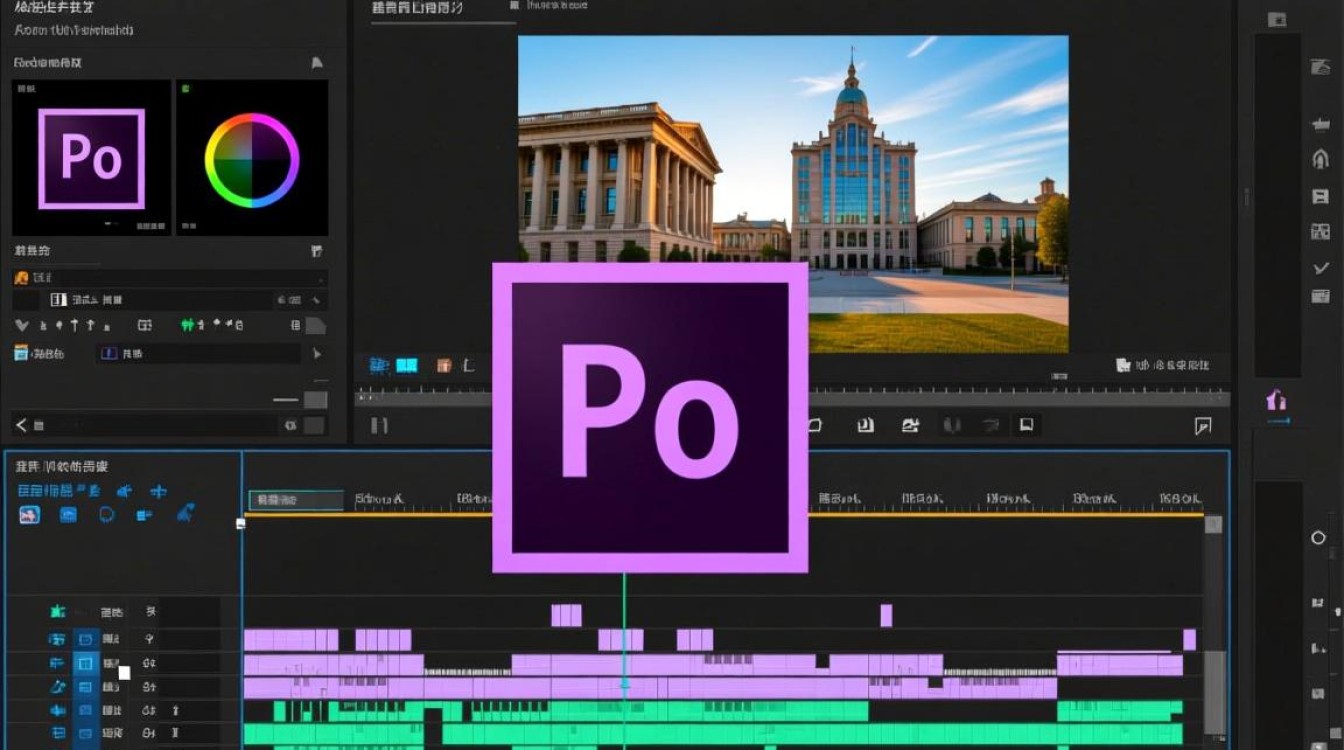Click the play arrow right of the teal icon row
This screenshot has width=1344, height=750.
click(317, 353)
